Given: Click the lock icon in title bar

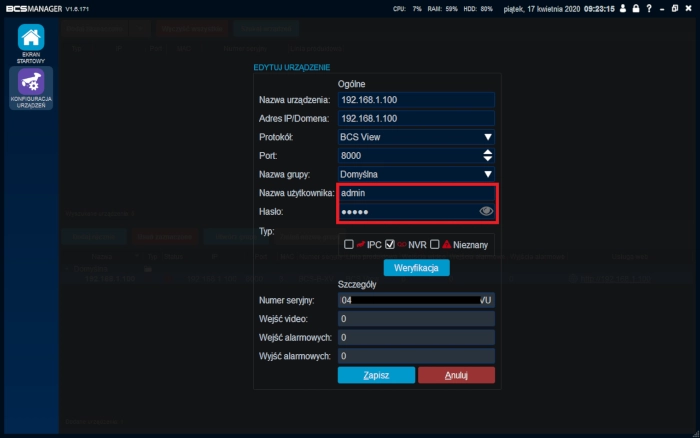Looking at the screenshot, I should click(636, 8).
